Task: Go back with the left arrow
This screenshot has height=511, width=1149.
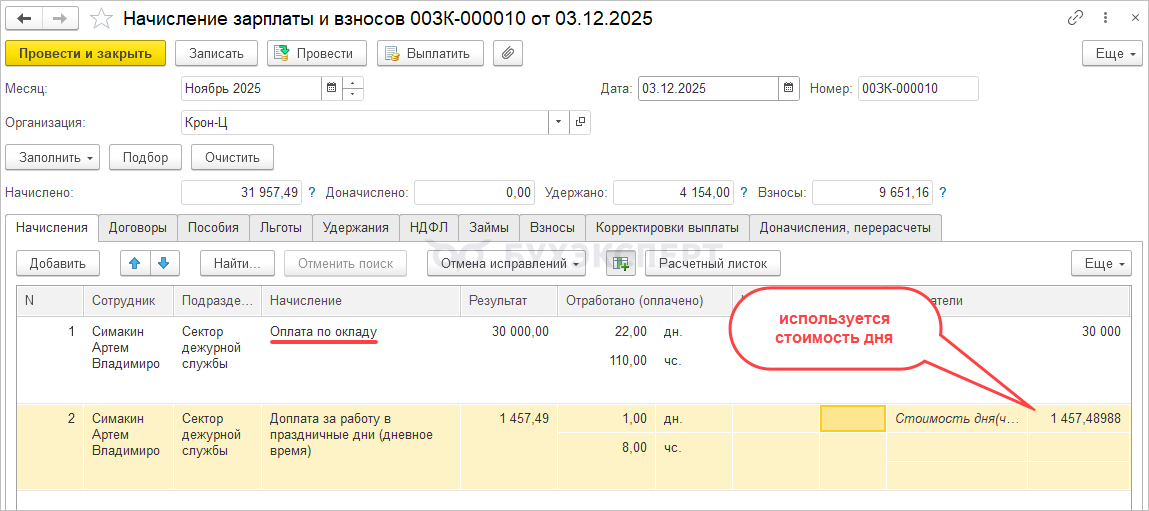Action: click(x=24, y=18)
